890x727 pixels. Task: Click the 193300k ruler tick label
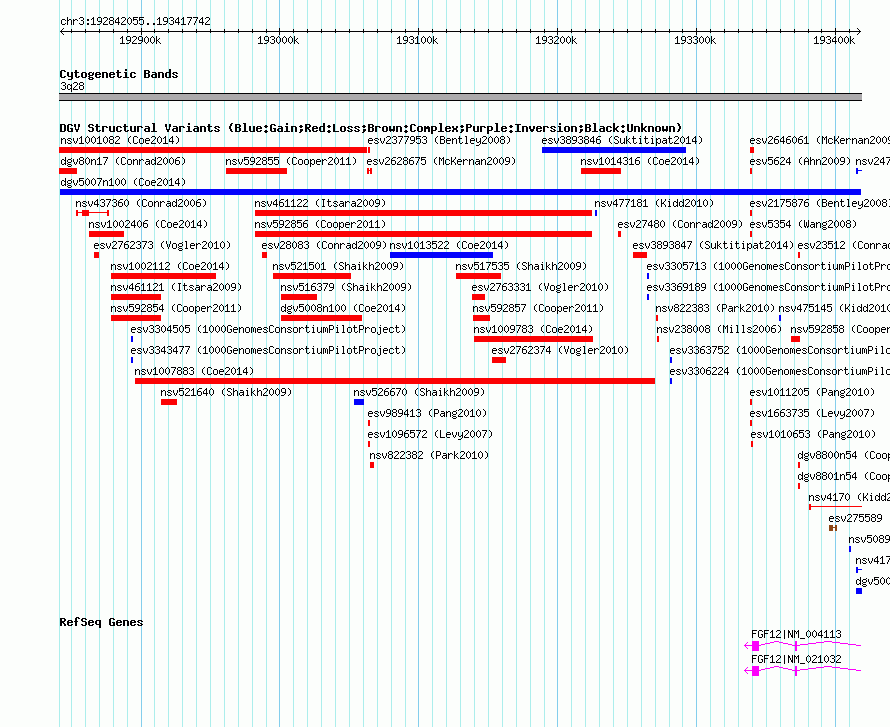point(695,40)
